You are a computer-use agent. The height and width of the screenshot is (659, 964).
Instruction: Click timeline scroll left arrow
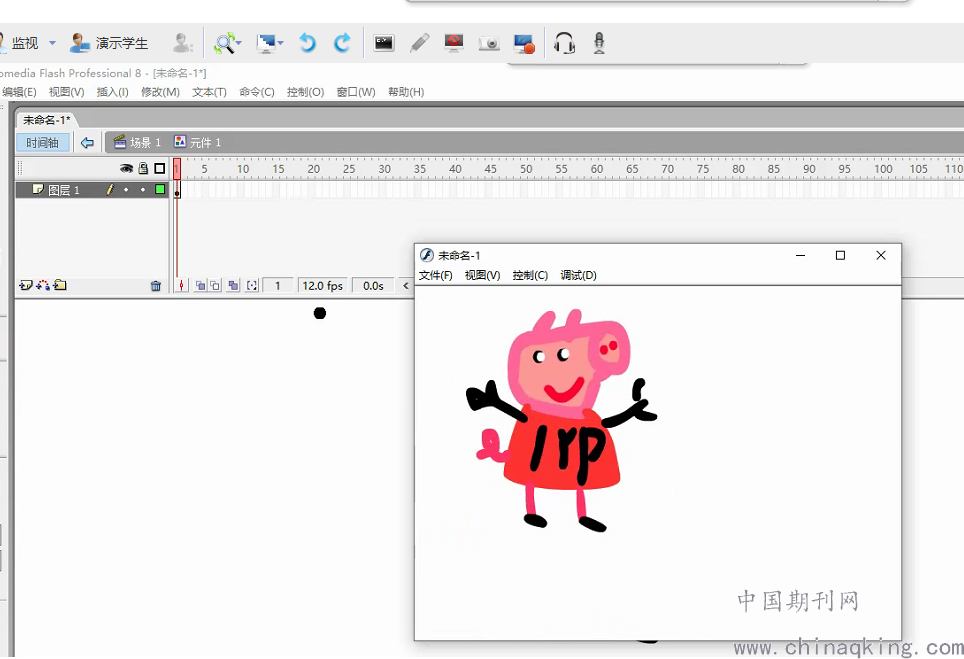(x=406, y=286)
